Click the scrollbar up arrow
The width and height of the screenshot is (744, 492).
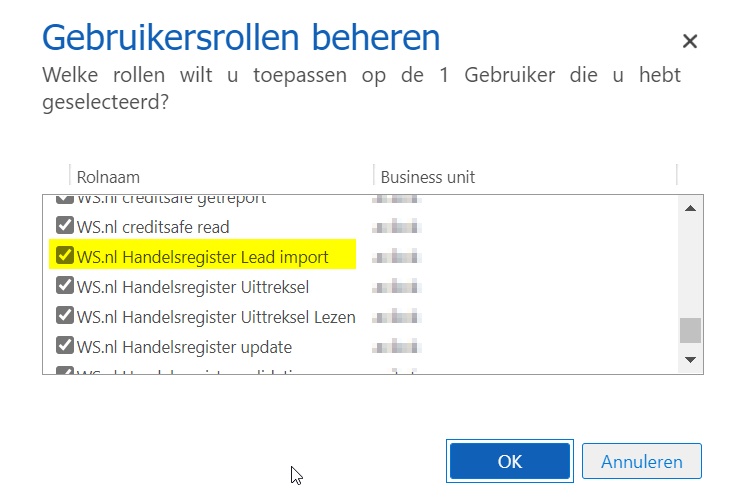tap(689, 208)
